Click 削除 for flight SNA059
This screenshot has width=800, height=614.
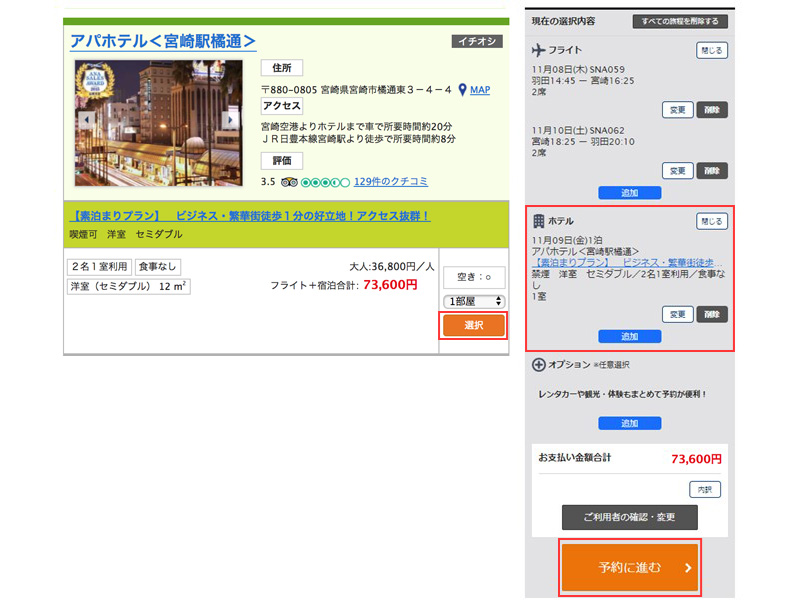point(712,110)
